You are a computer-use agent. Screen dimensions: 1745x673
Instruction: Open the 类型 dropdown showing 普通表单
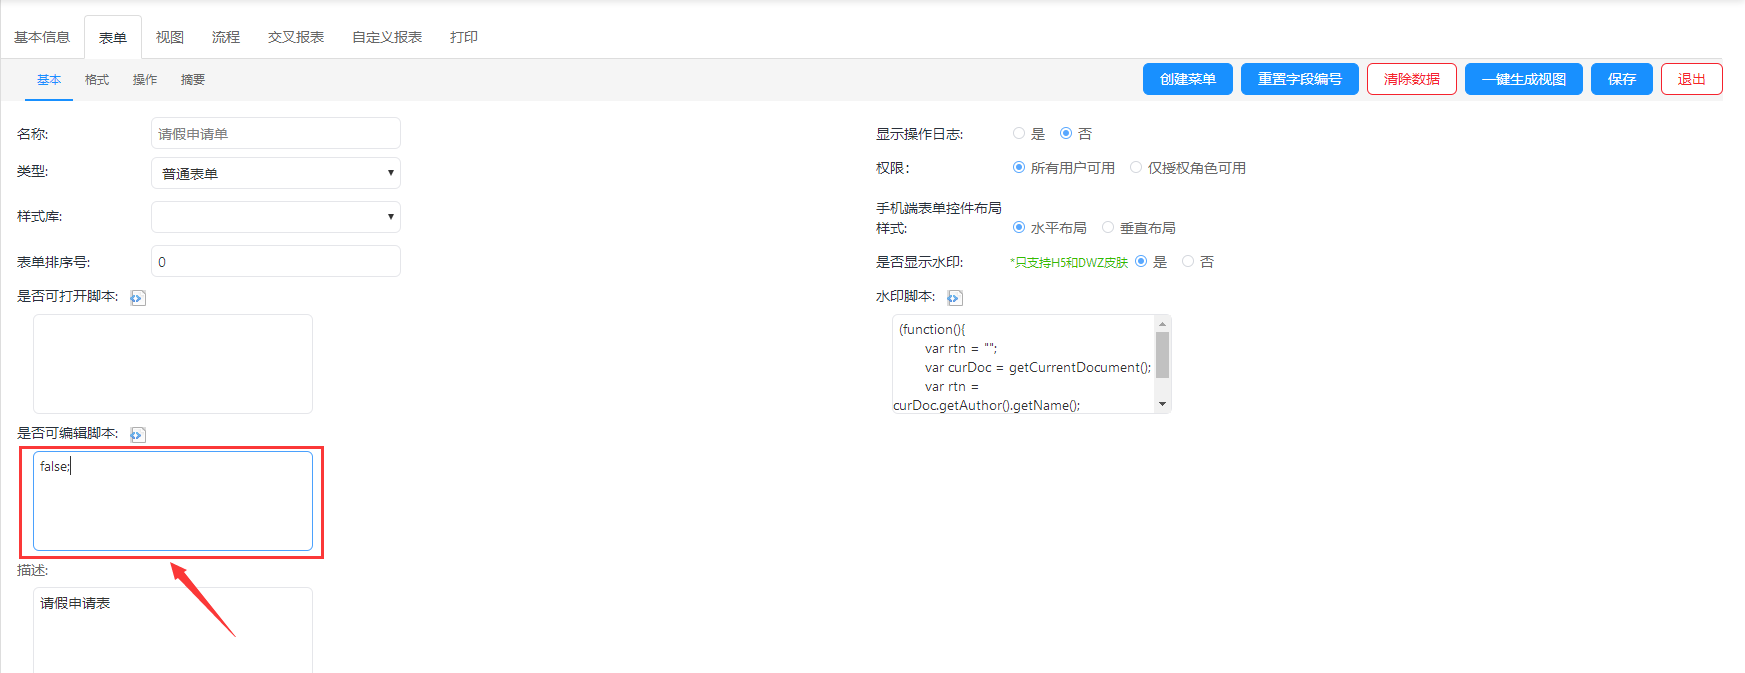(x=276, y=173)
